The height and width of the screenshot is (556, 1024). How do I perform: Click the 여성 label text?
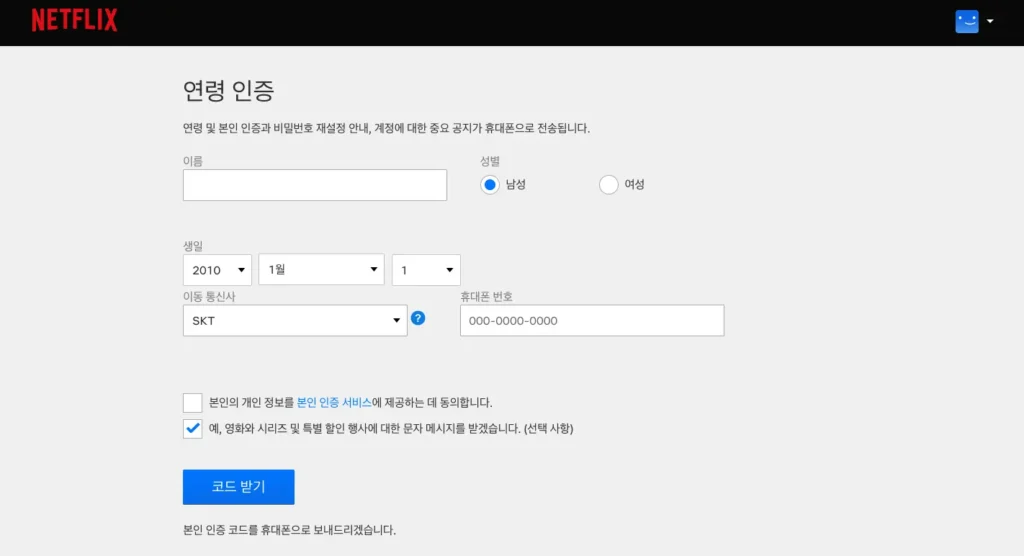click(634, 184)
